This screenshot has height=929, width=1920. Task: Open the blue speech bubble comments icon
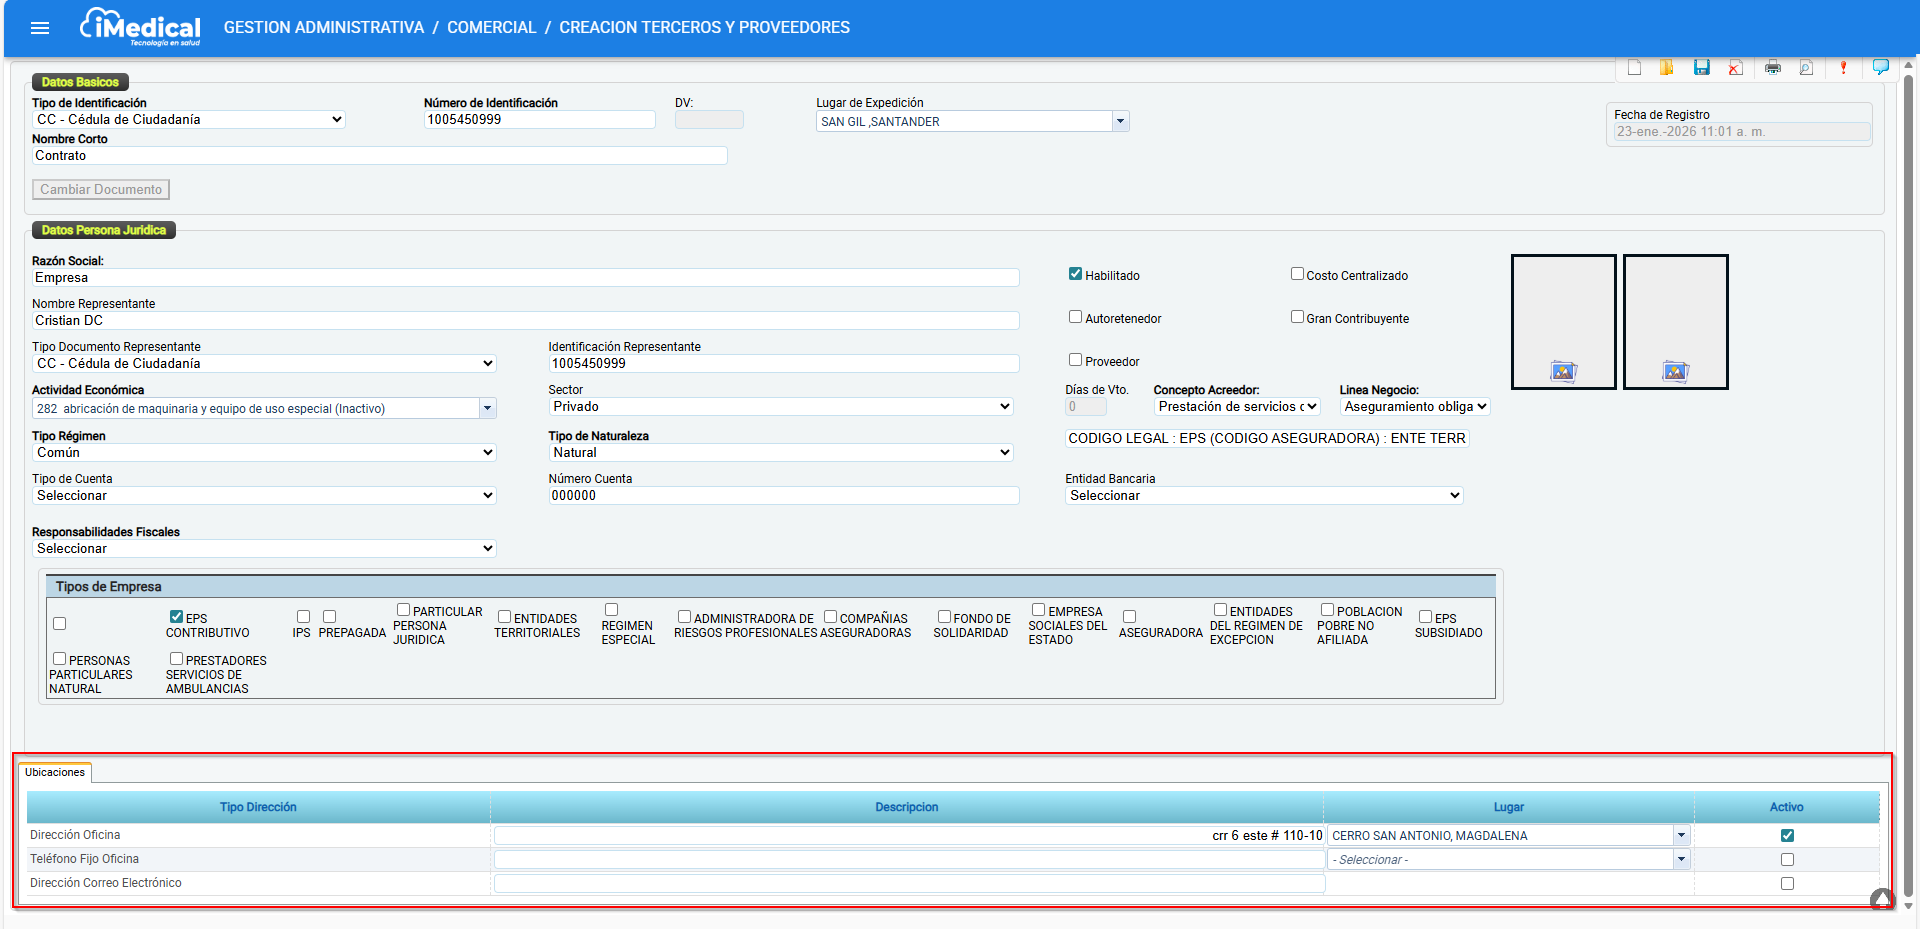point(1881,67)
